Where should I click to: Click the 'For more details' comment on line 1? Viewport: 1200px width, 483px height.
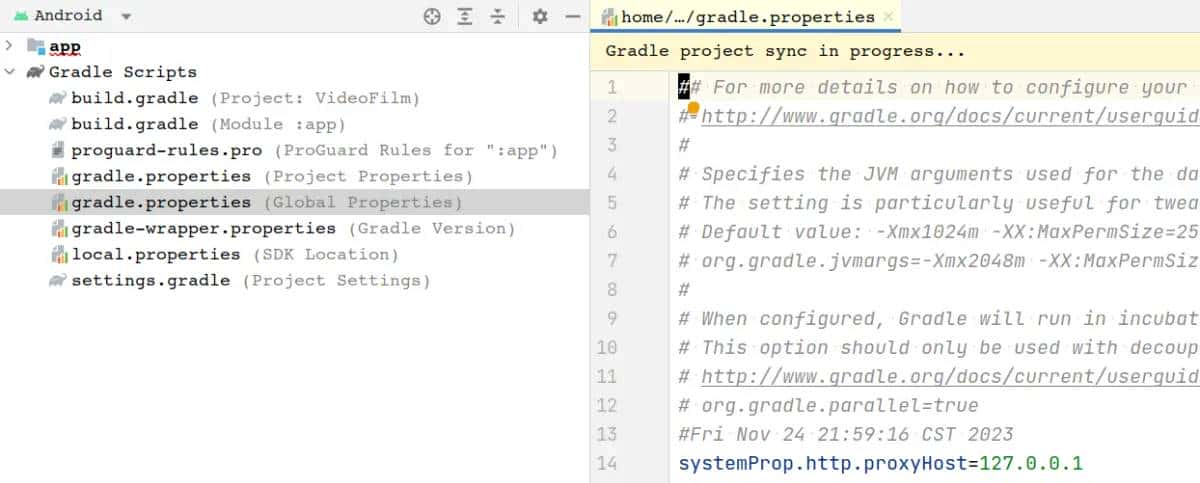(939, 87)
